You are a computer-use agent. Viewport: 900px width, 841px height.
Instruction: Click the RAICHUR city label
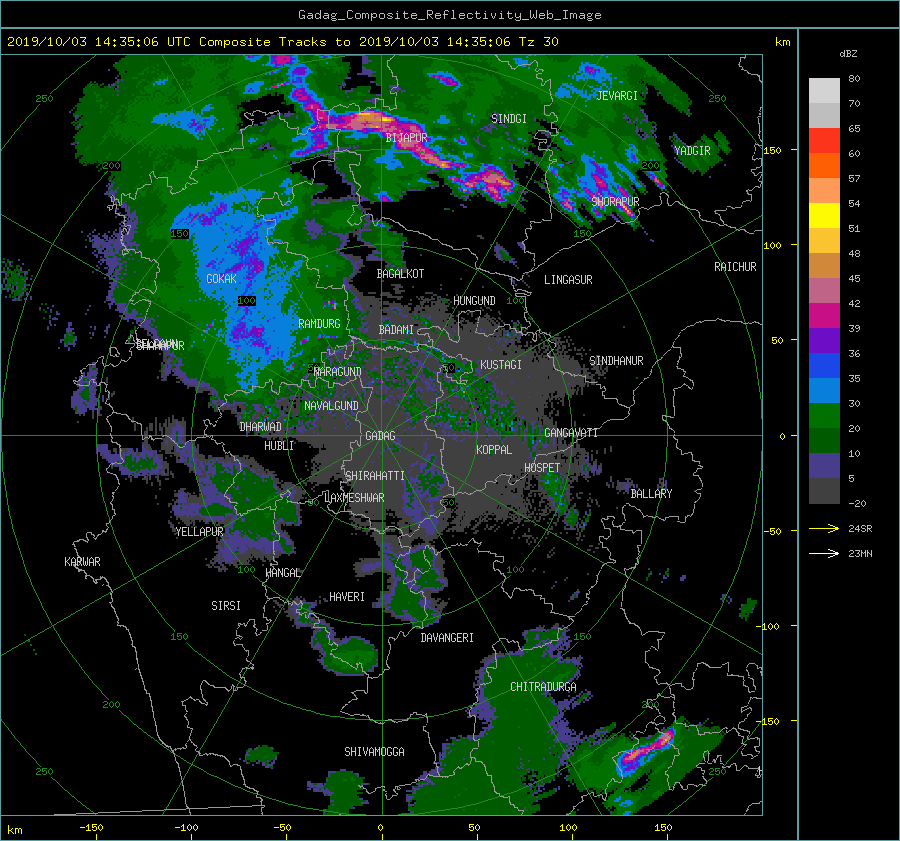pos(735,267)
